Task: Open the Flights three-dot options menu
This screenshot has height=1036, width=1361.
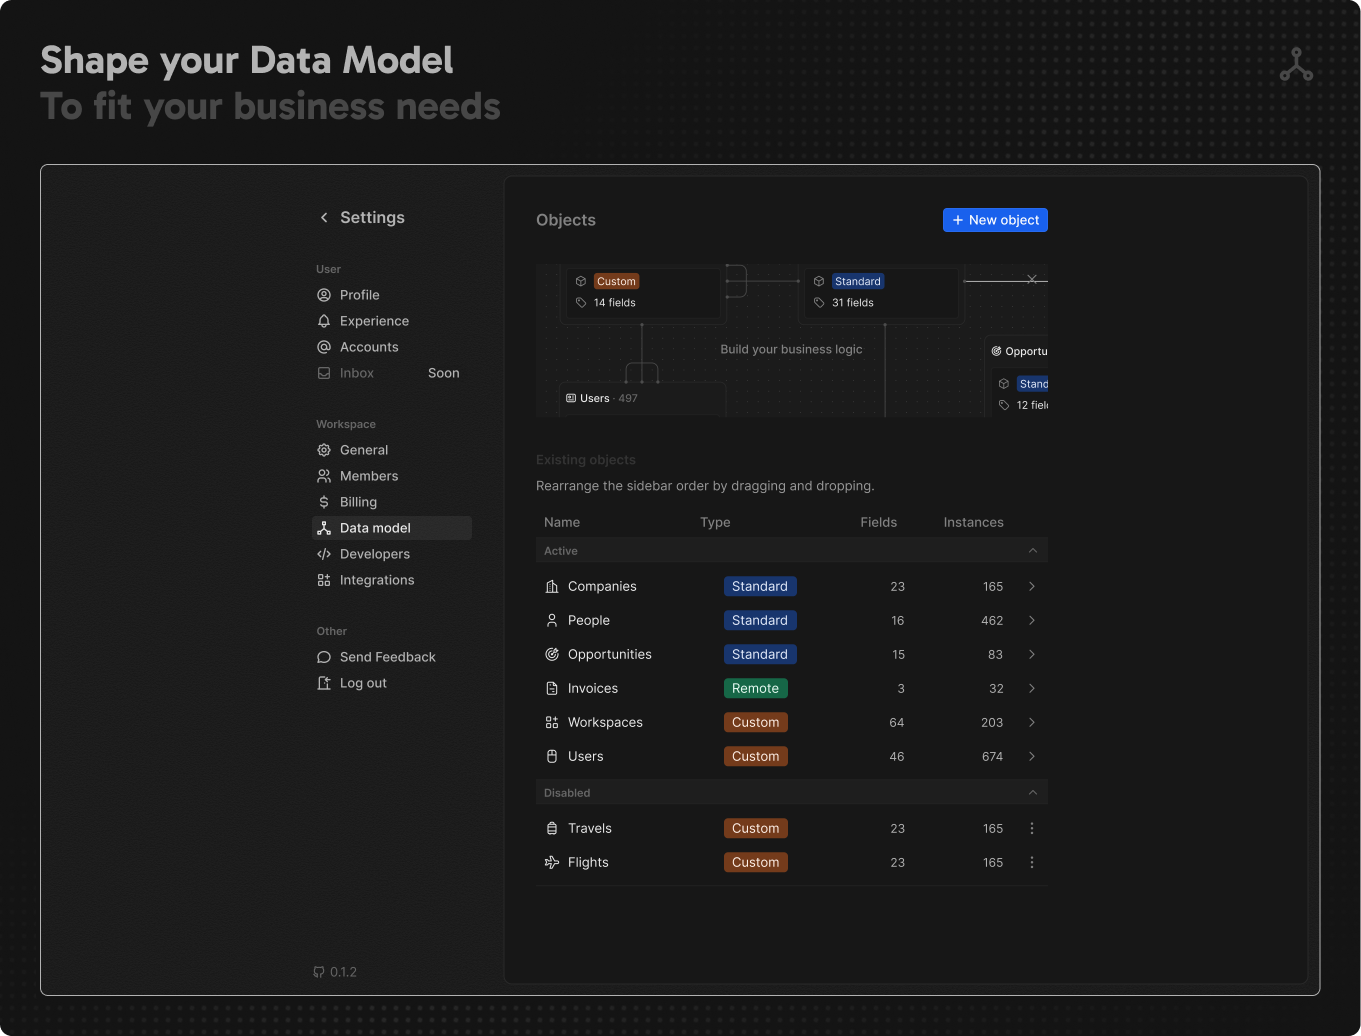Action: tap(1032, 863)
